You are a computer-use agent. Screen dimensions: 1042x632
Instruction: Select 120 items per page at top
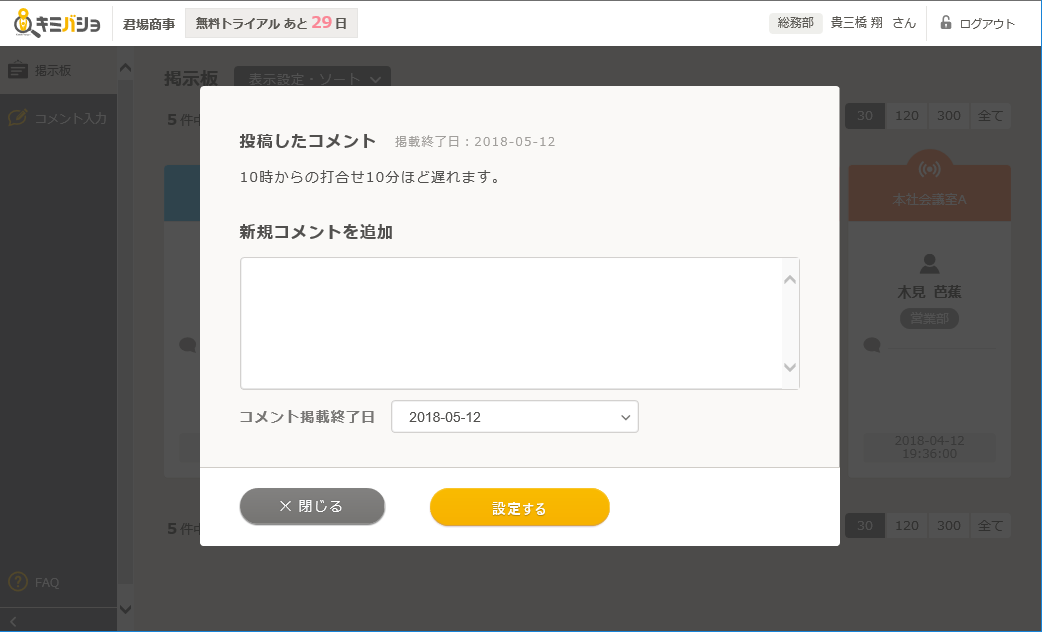pos(906,116)
